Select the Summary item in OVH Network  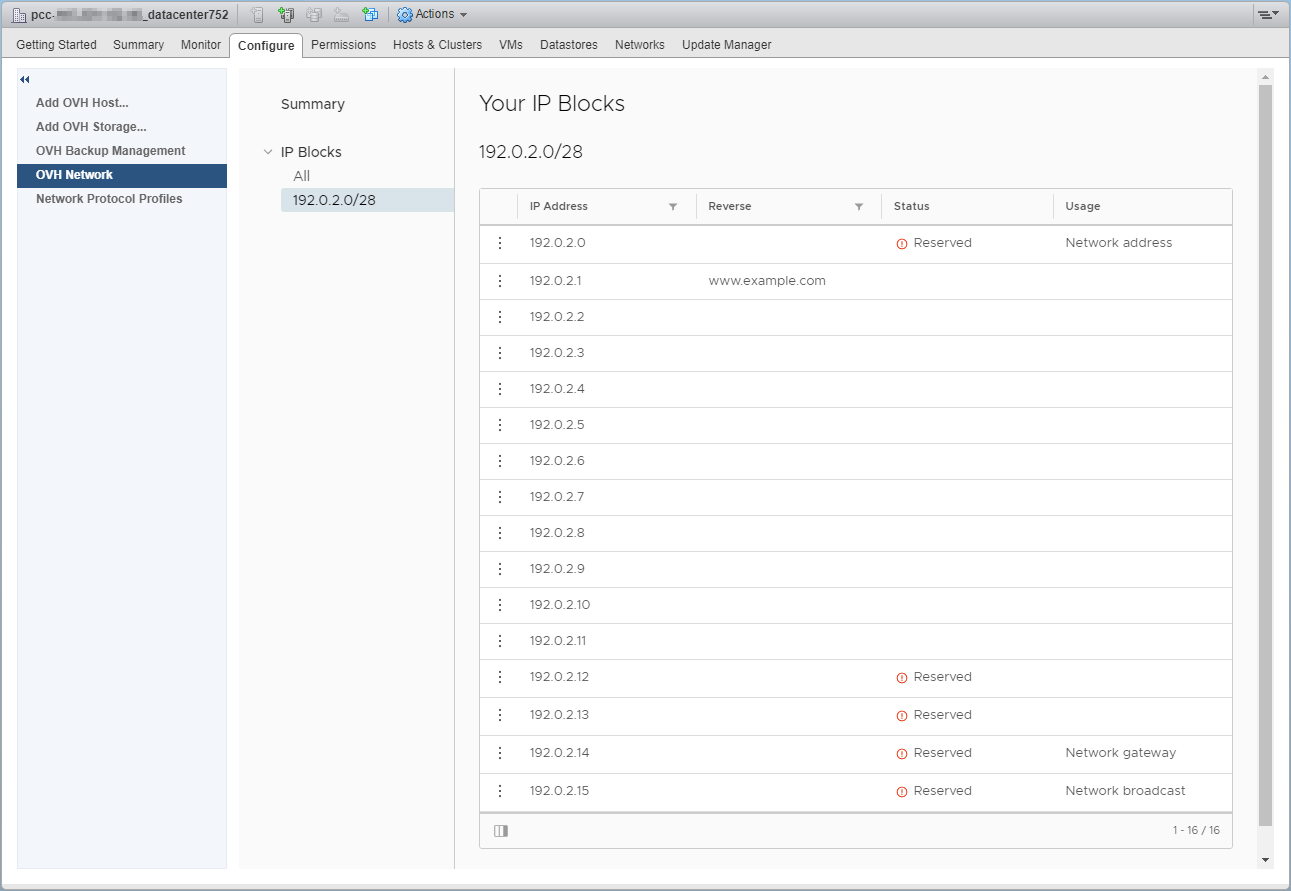tap(312, 104)
